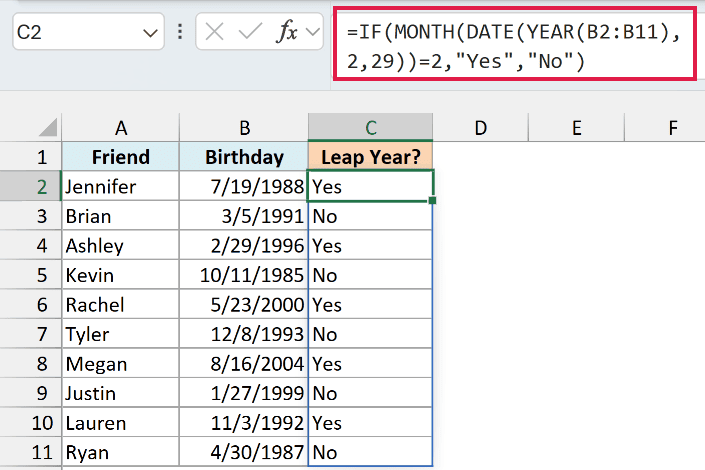Click the birthday 5/23/2000
This screenshot has height=470, width=705.
pyautogui.click(x=244, y=304)
